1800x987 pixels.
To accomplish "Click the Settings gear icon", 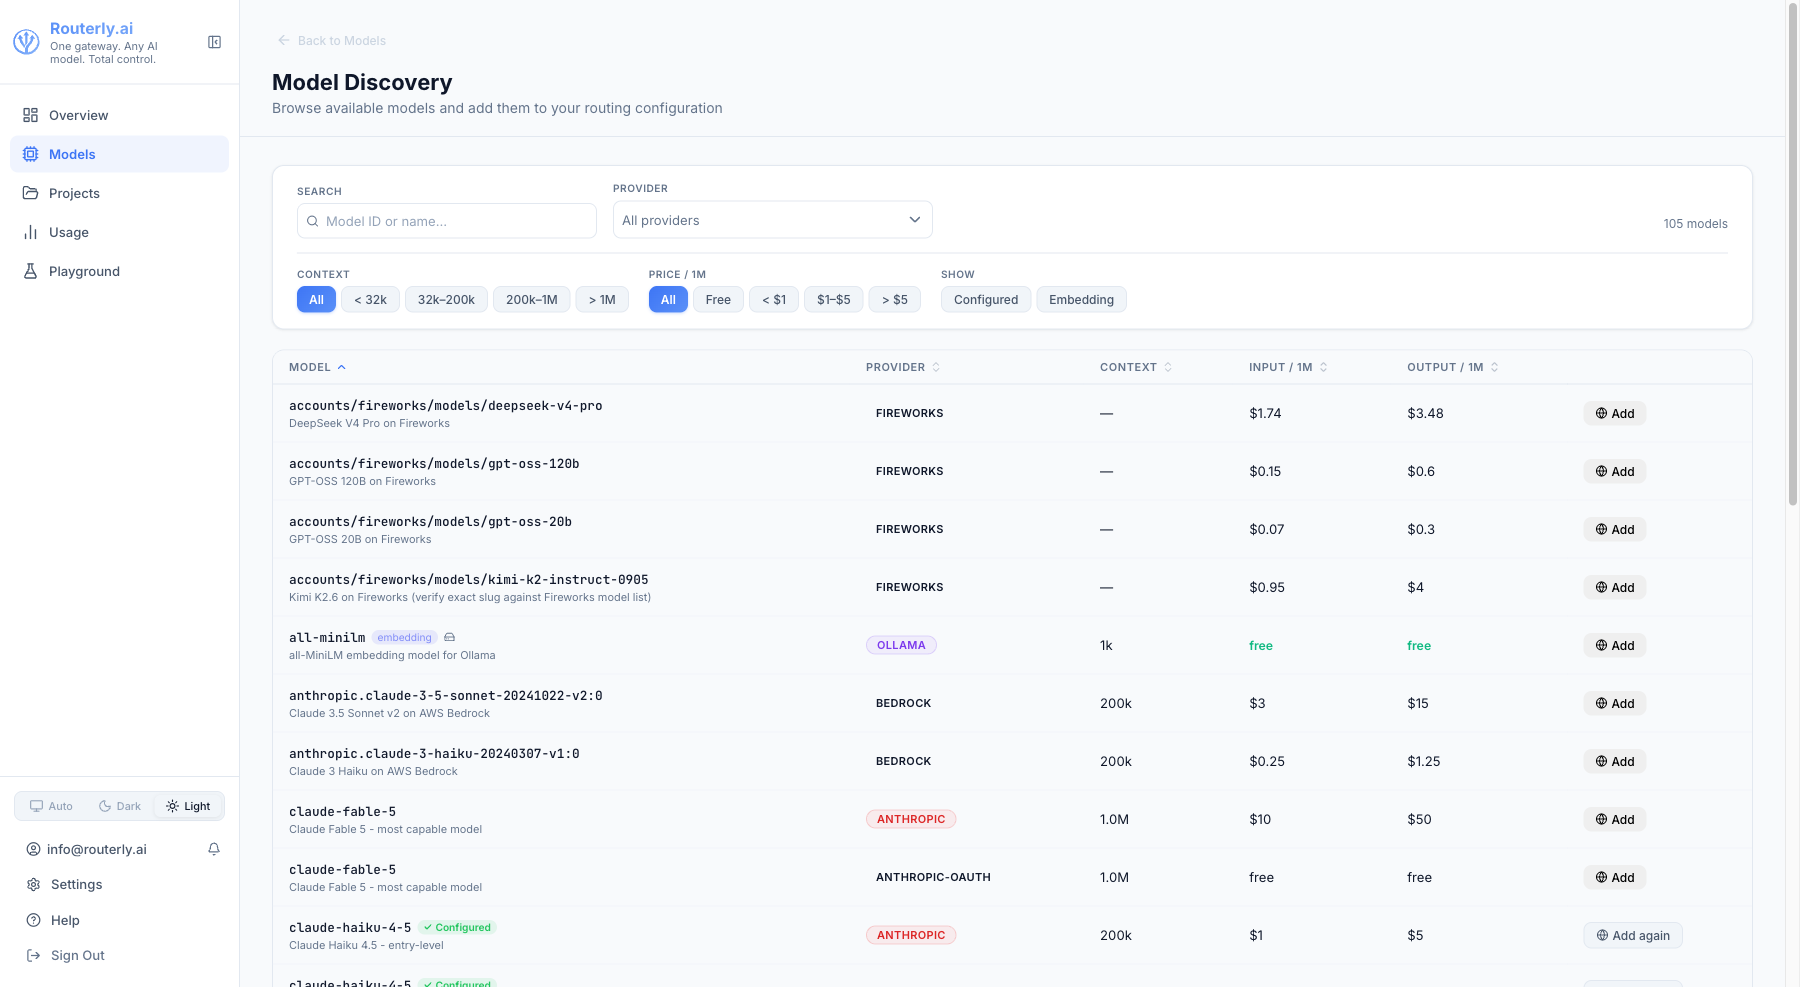I will [x=33, y=885].
